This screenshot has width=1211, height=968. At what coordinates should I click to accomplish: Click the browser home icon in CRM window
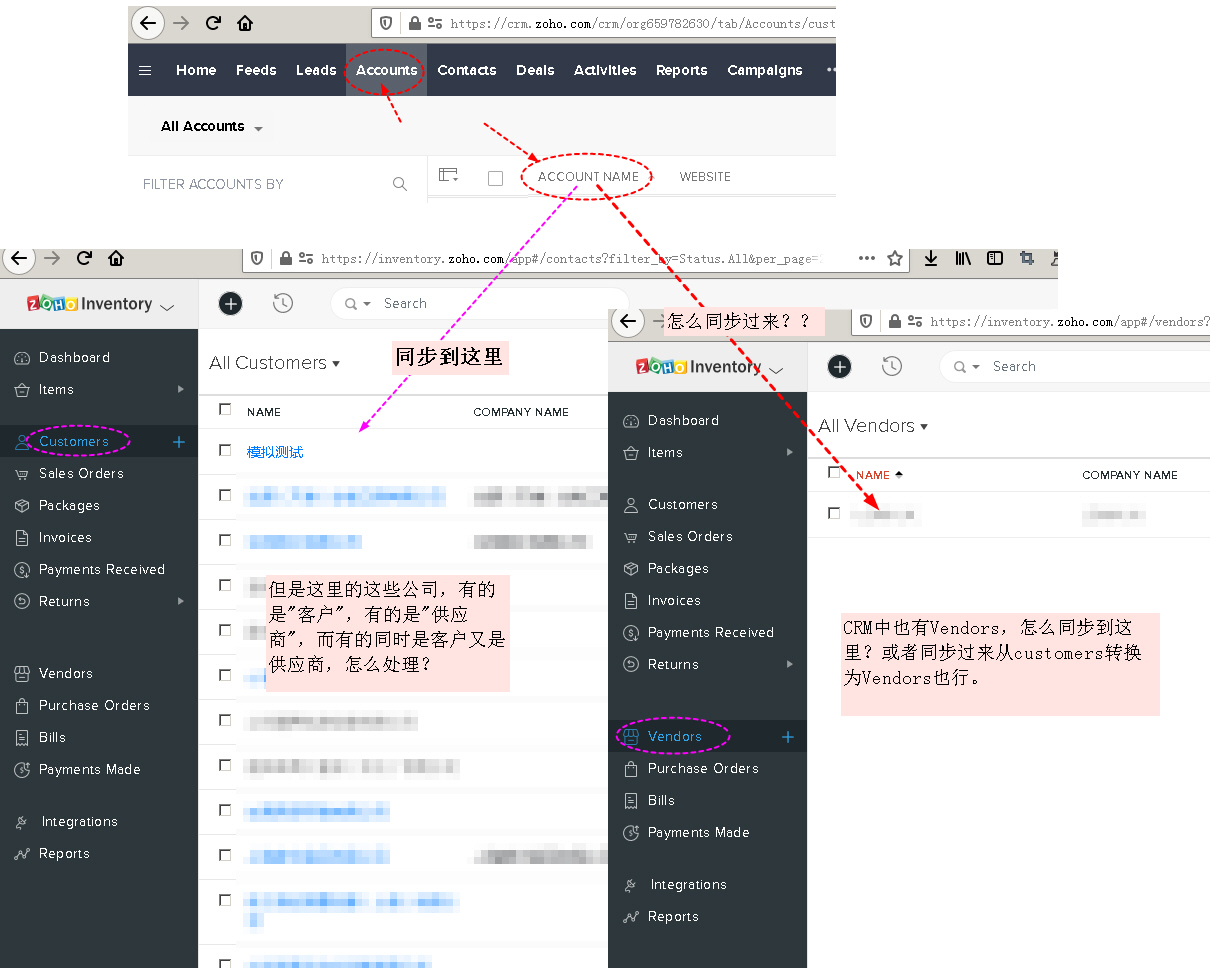(x=245, y=23)
